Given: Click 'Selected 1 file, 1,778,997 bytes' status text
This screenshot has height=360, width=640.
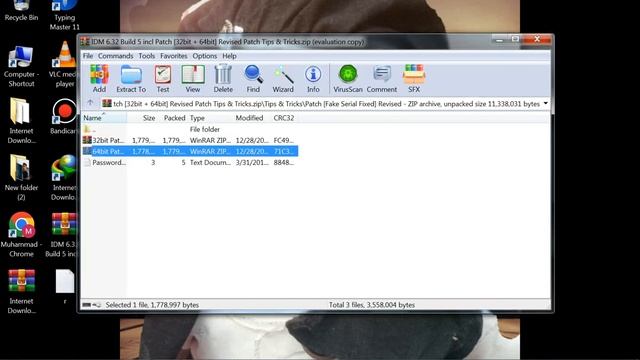Looking at the screenshot, I should pyautogui.click(x=152, y=305).
